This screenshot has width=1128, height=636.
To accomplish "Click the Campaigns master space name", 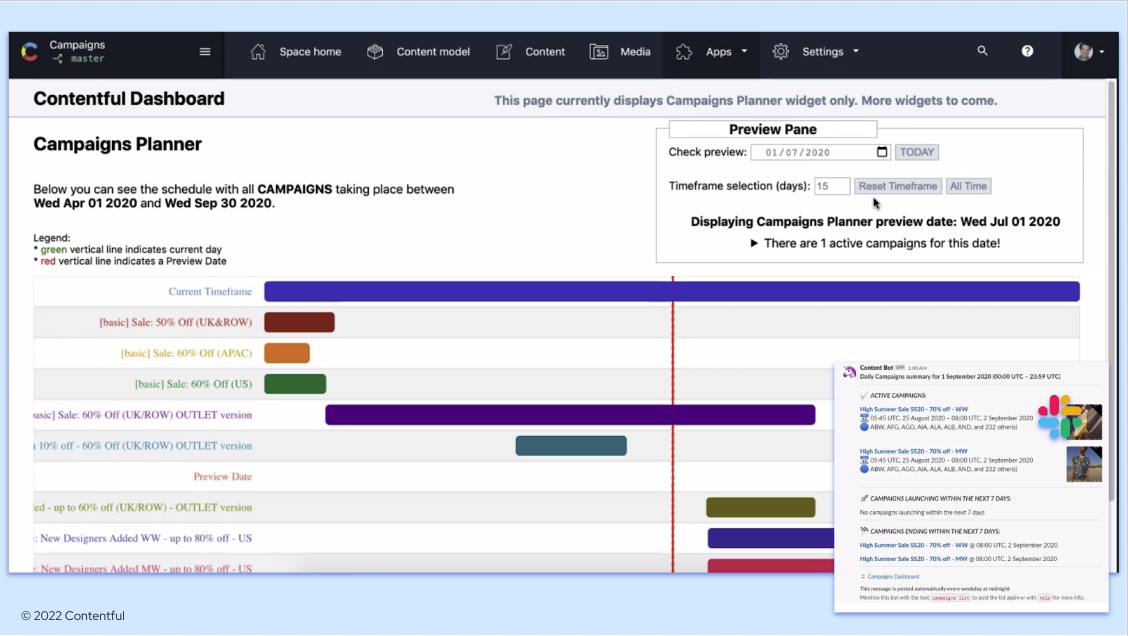I will [77, 52].
